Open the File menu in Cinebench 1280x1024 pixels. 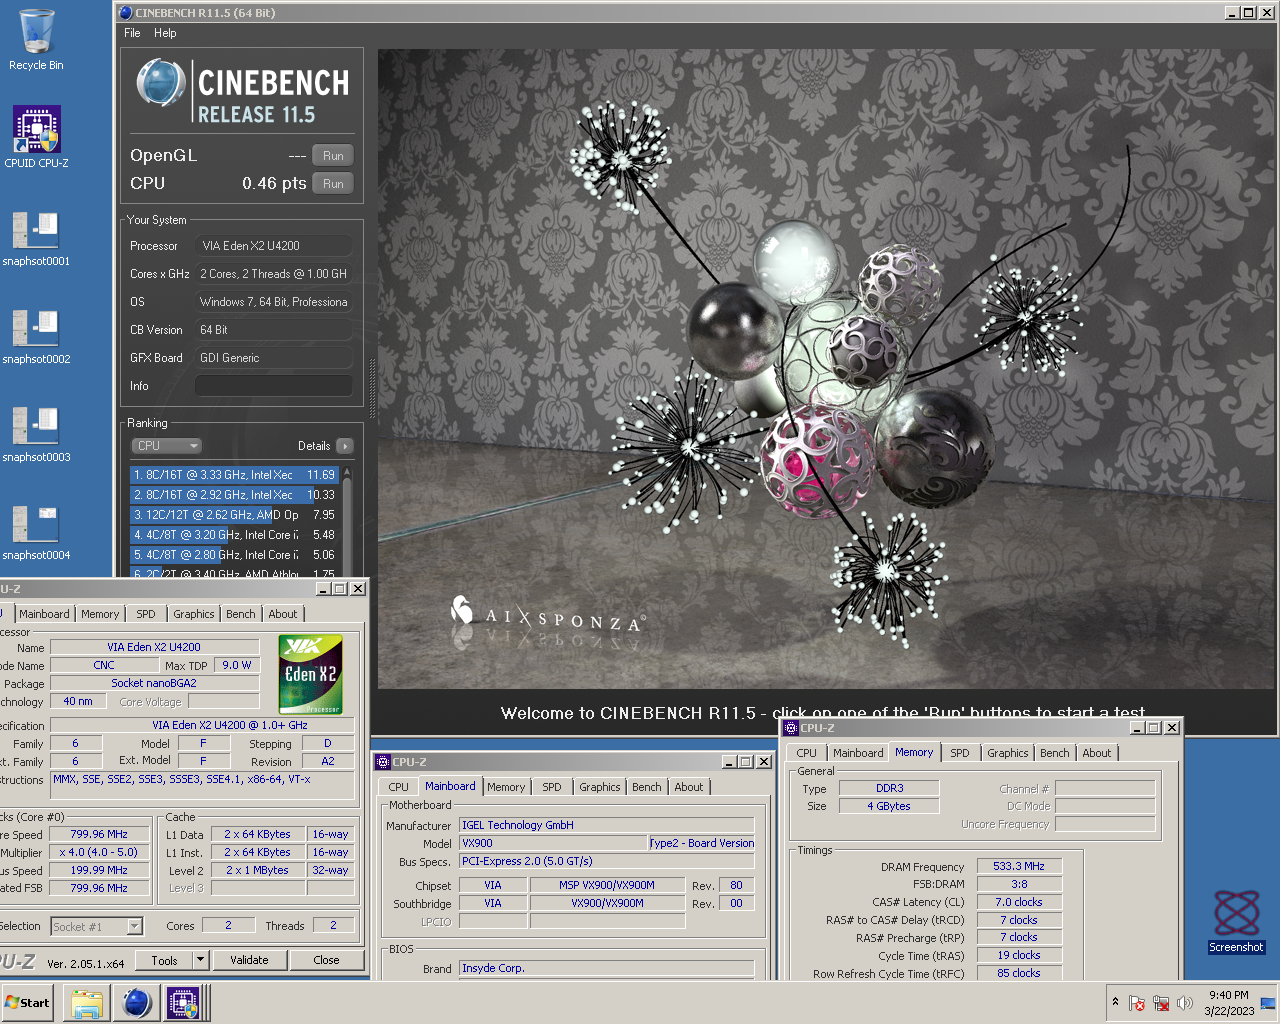[x=132, y=33]
